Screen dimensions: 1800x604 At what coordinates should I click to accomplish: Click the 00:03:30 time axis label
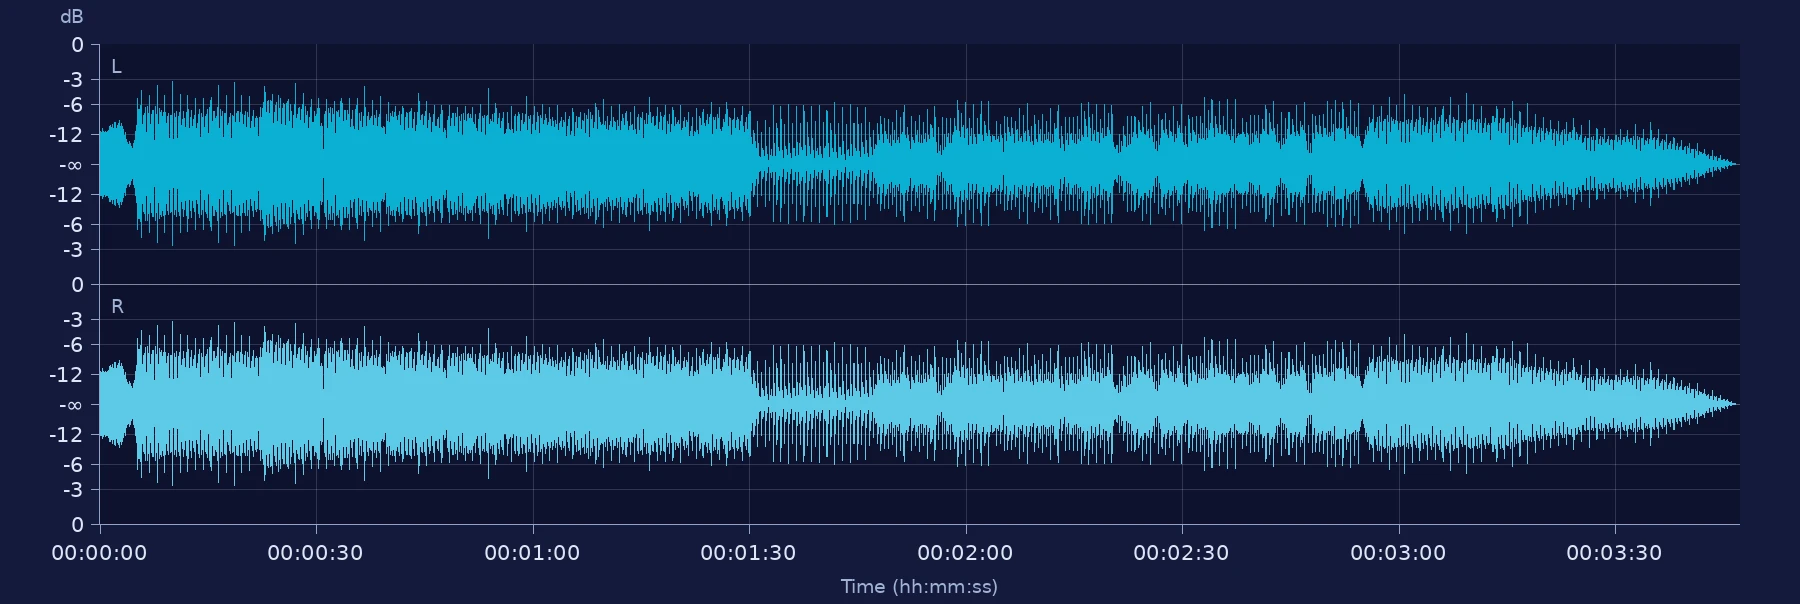click(x=1614, y=553)
